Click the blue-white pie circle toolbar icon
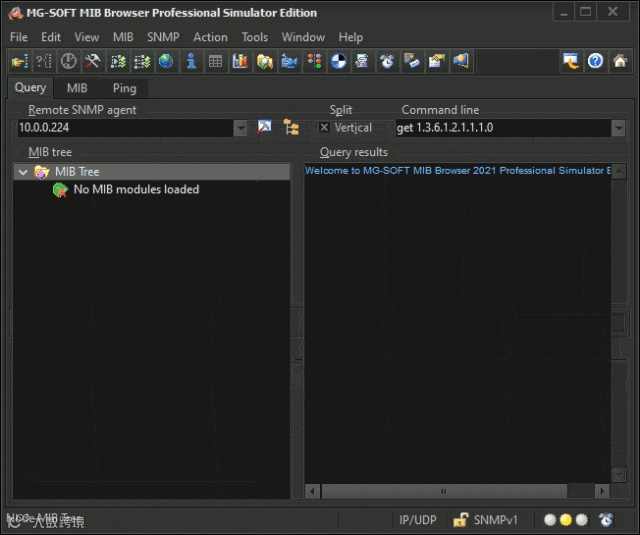The image size is (640, 535). pyautogui.click(x=338, y=61)
